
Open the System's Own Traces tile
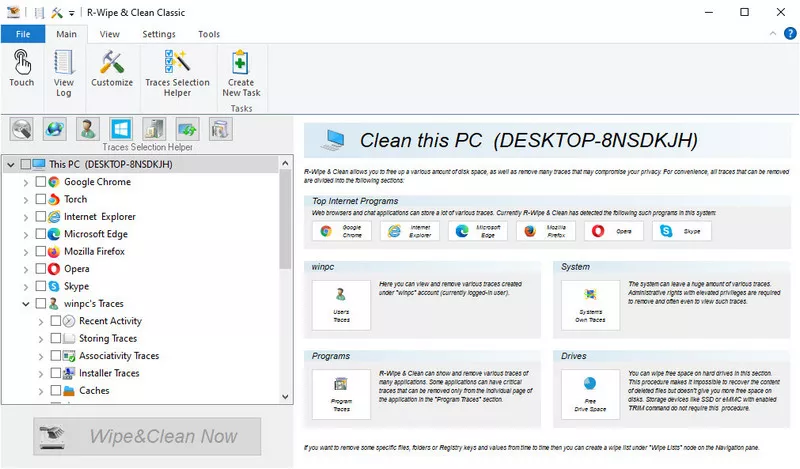pos(590,305)
